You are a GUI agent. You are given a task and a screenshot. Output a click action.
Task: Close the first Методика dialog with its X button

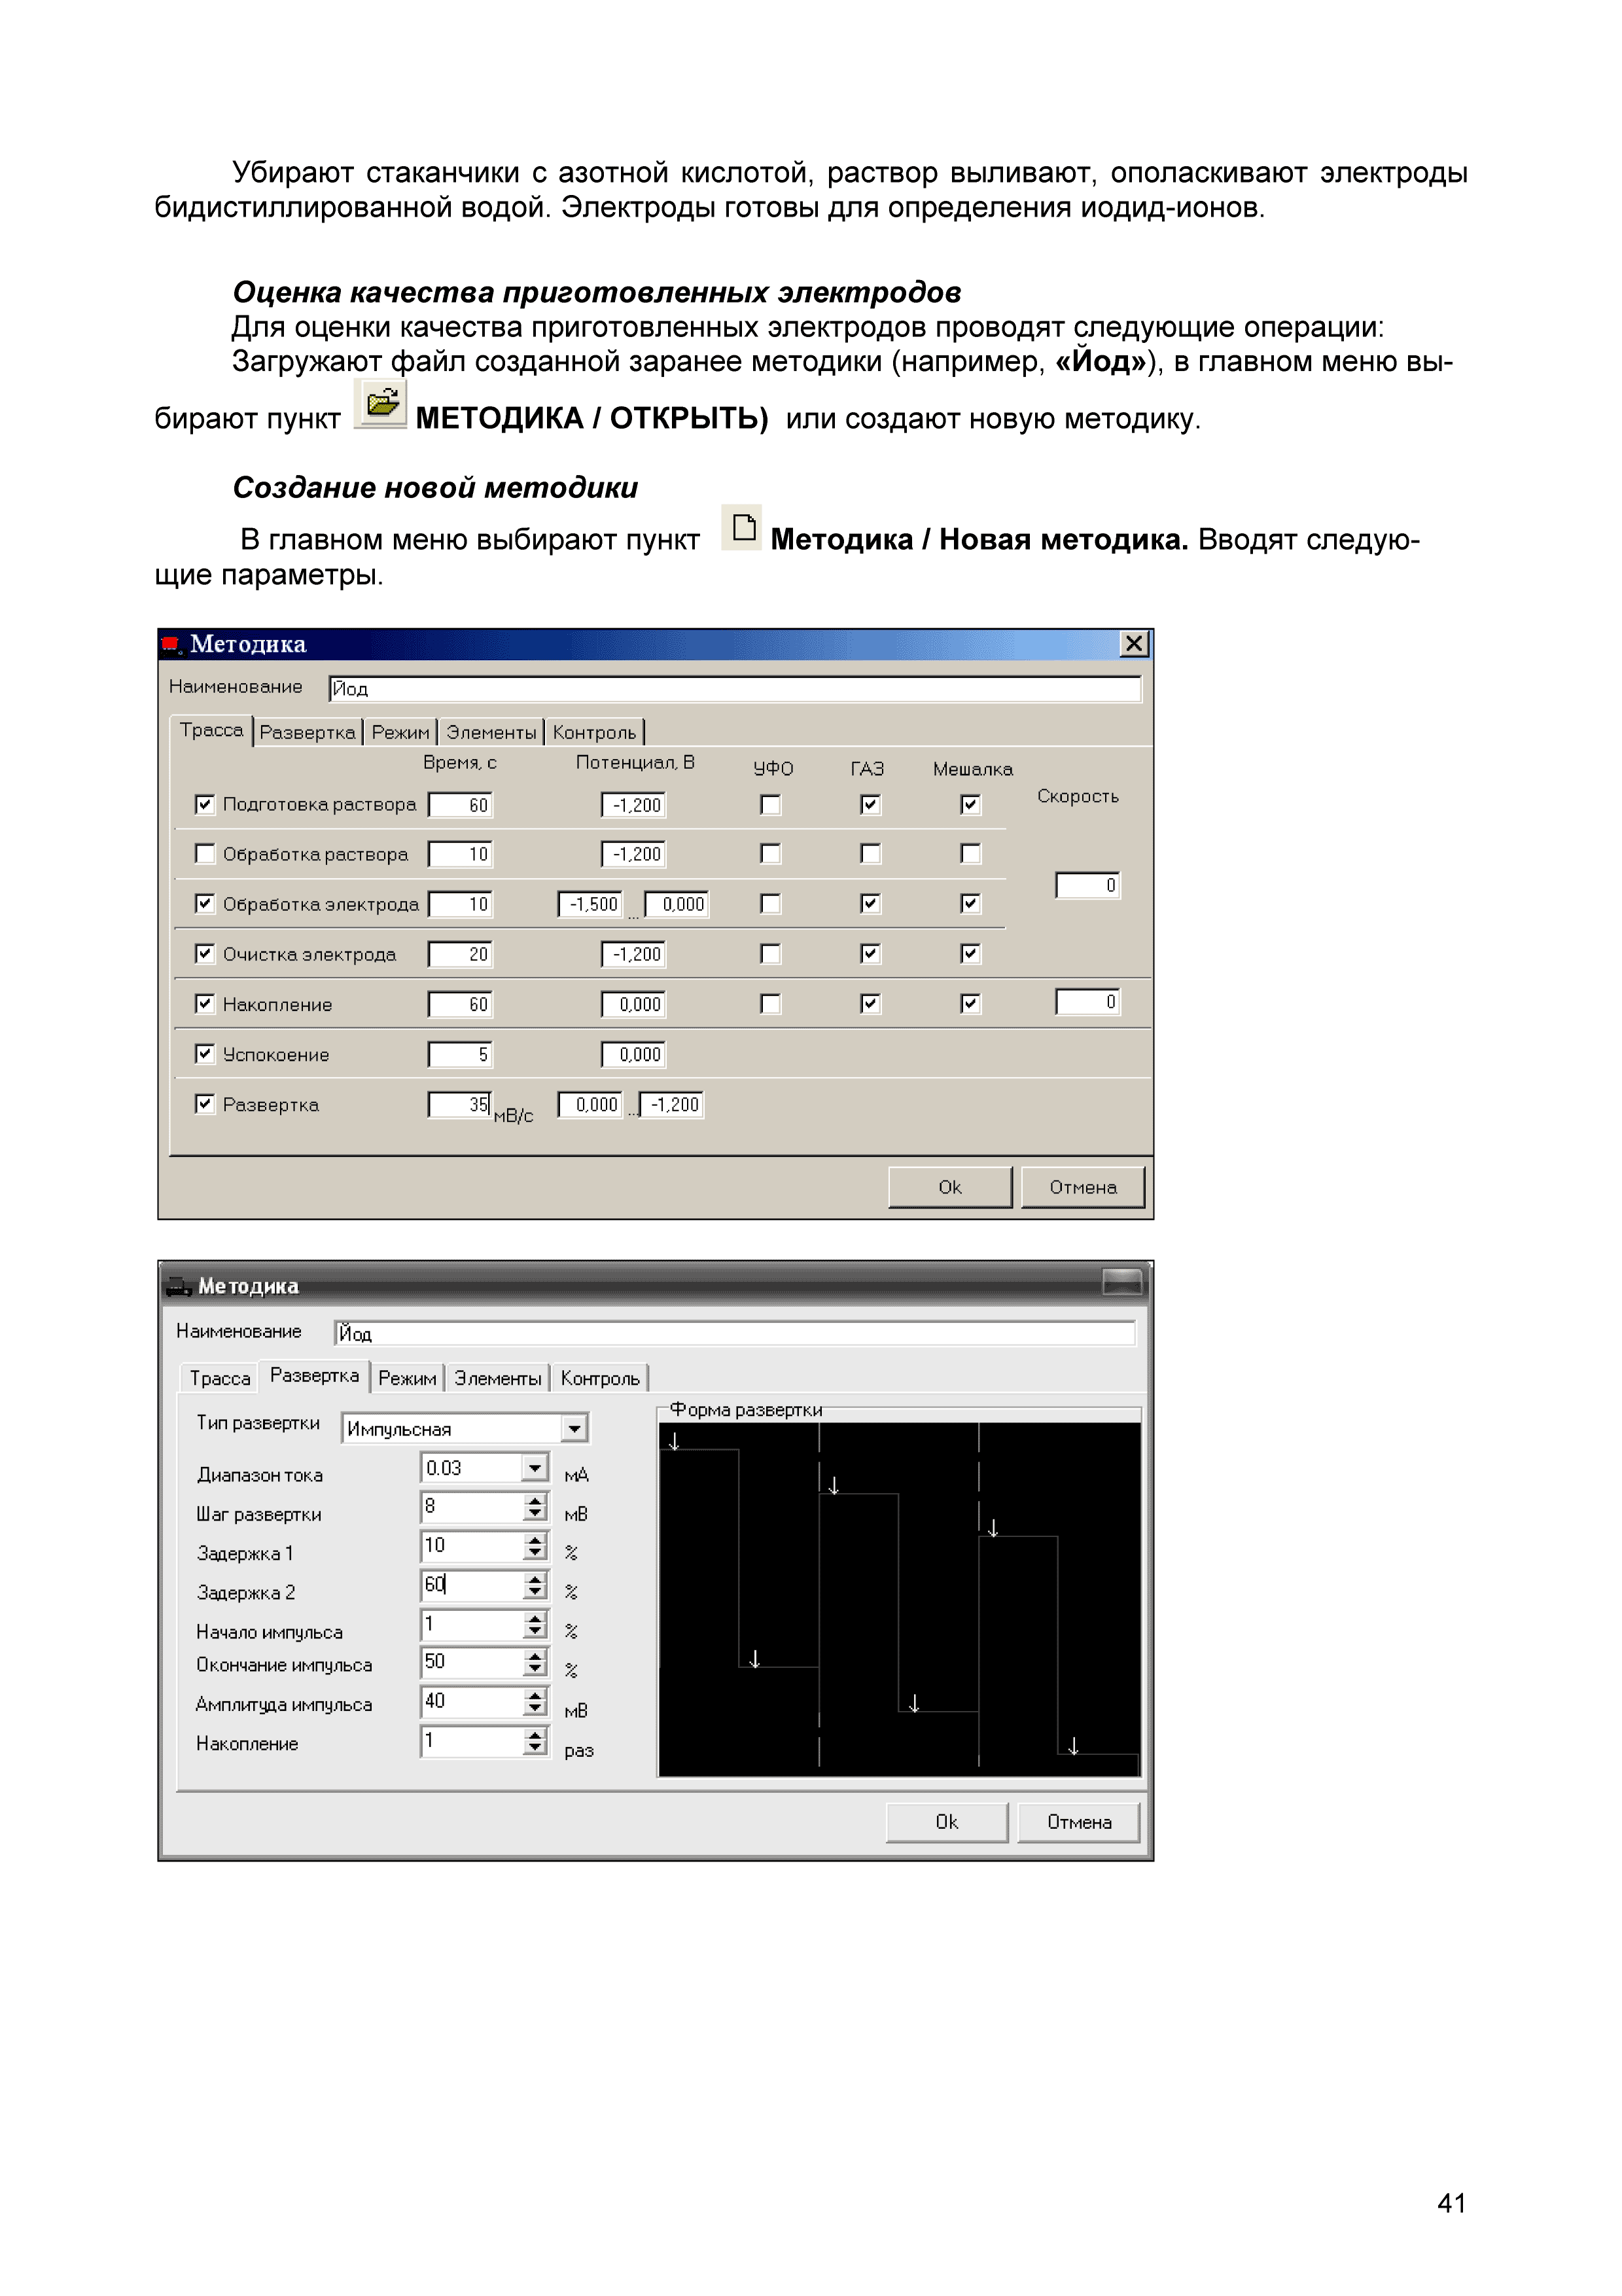(1134, 644)
